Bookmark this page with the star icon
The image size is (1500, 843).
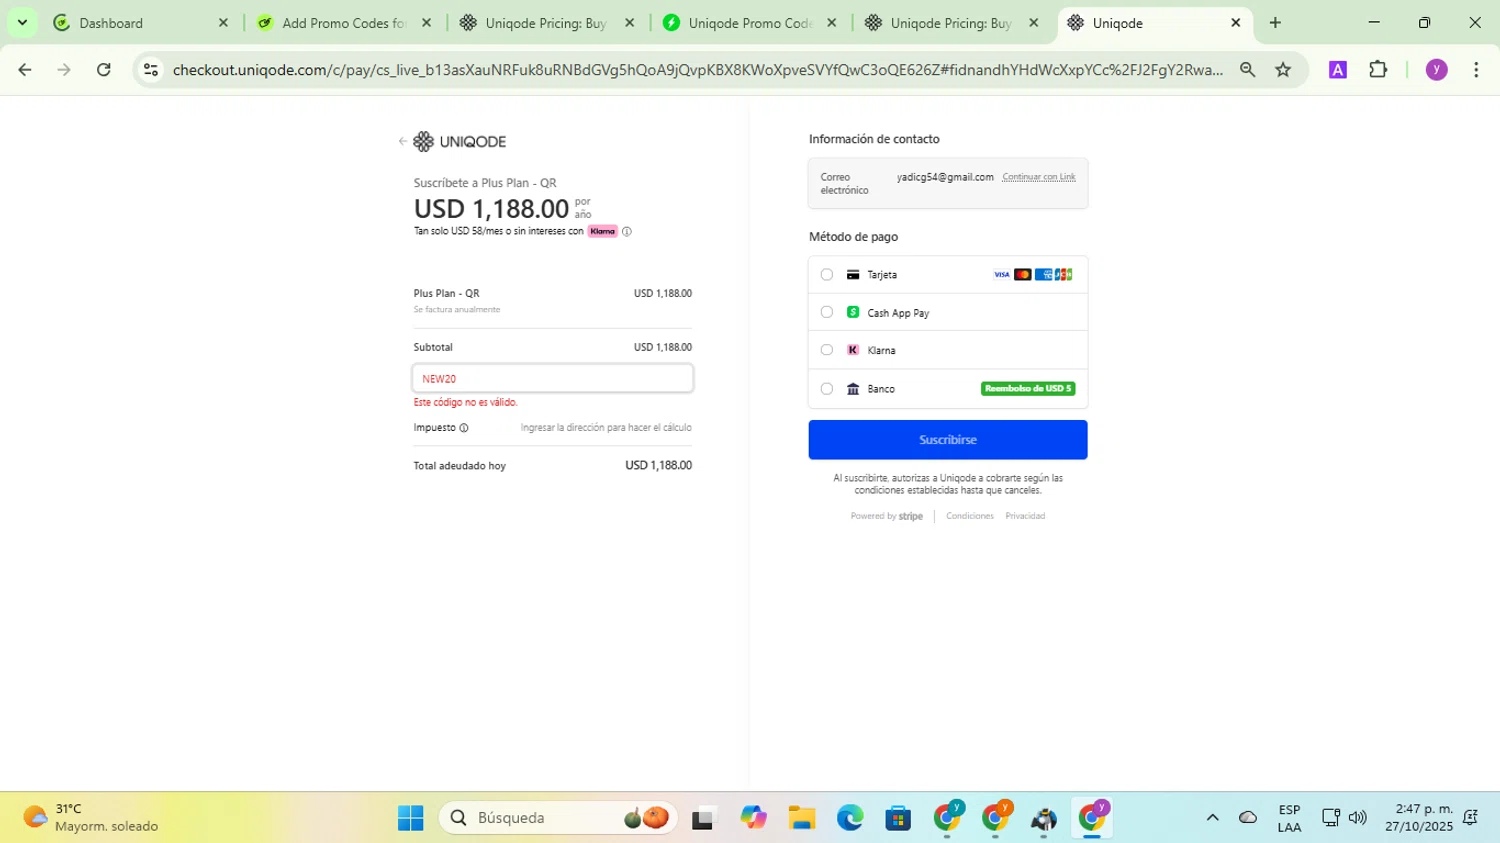coord(1283,69)
